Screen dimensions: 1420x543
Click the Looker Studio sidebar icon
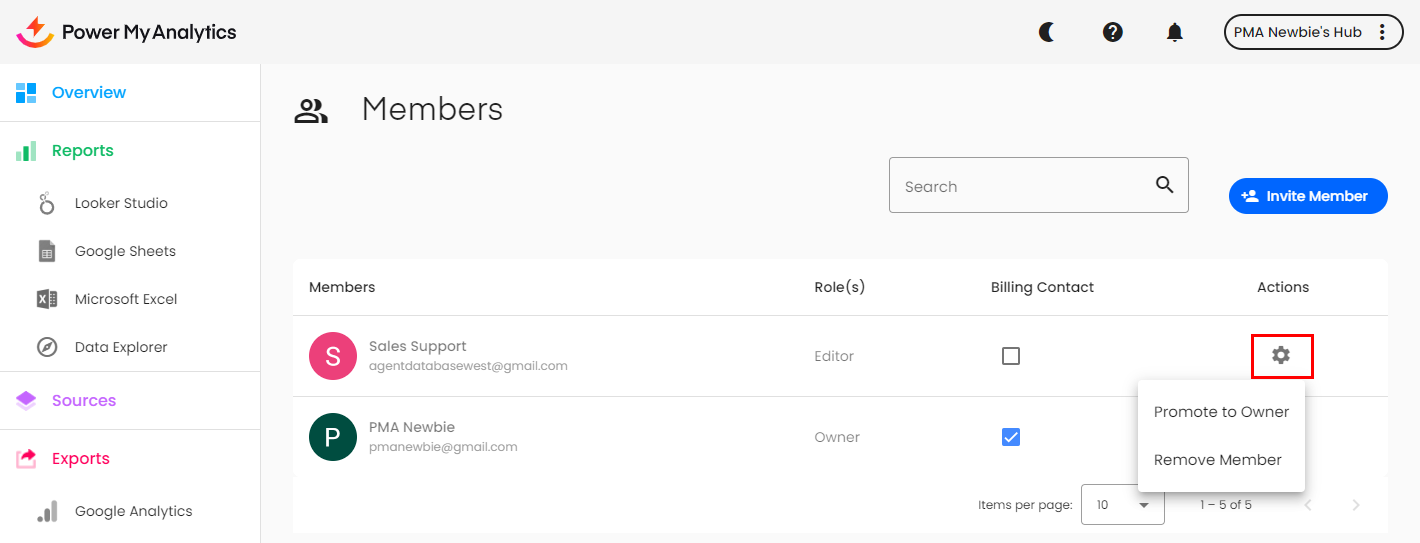tap(47, 203)
